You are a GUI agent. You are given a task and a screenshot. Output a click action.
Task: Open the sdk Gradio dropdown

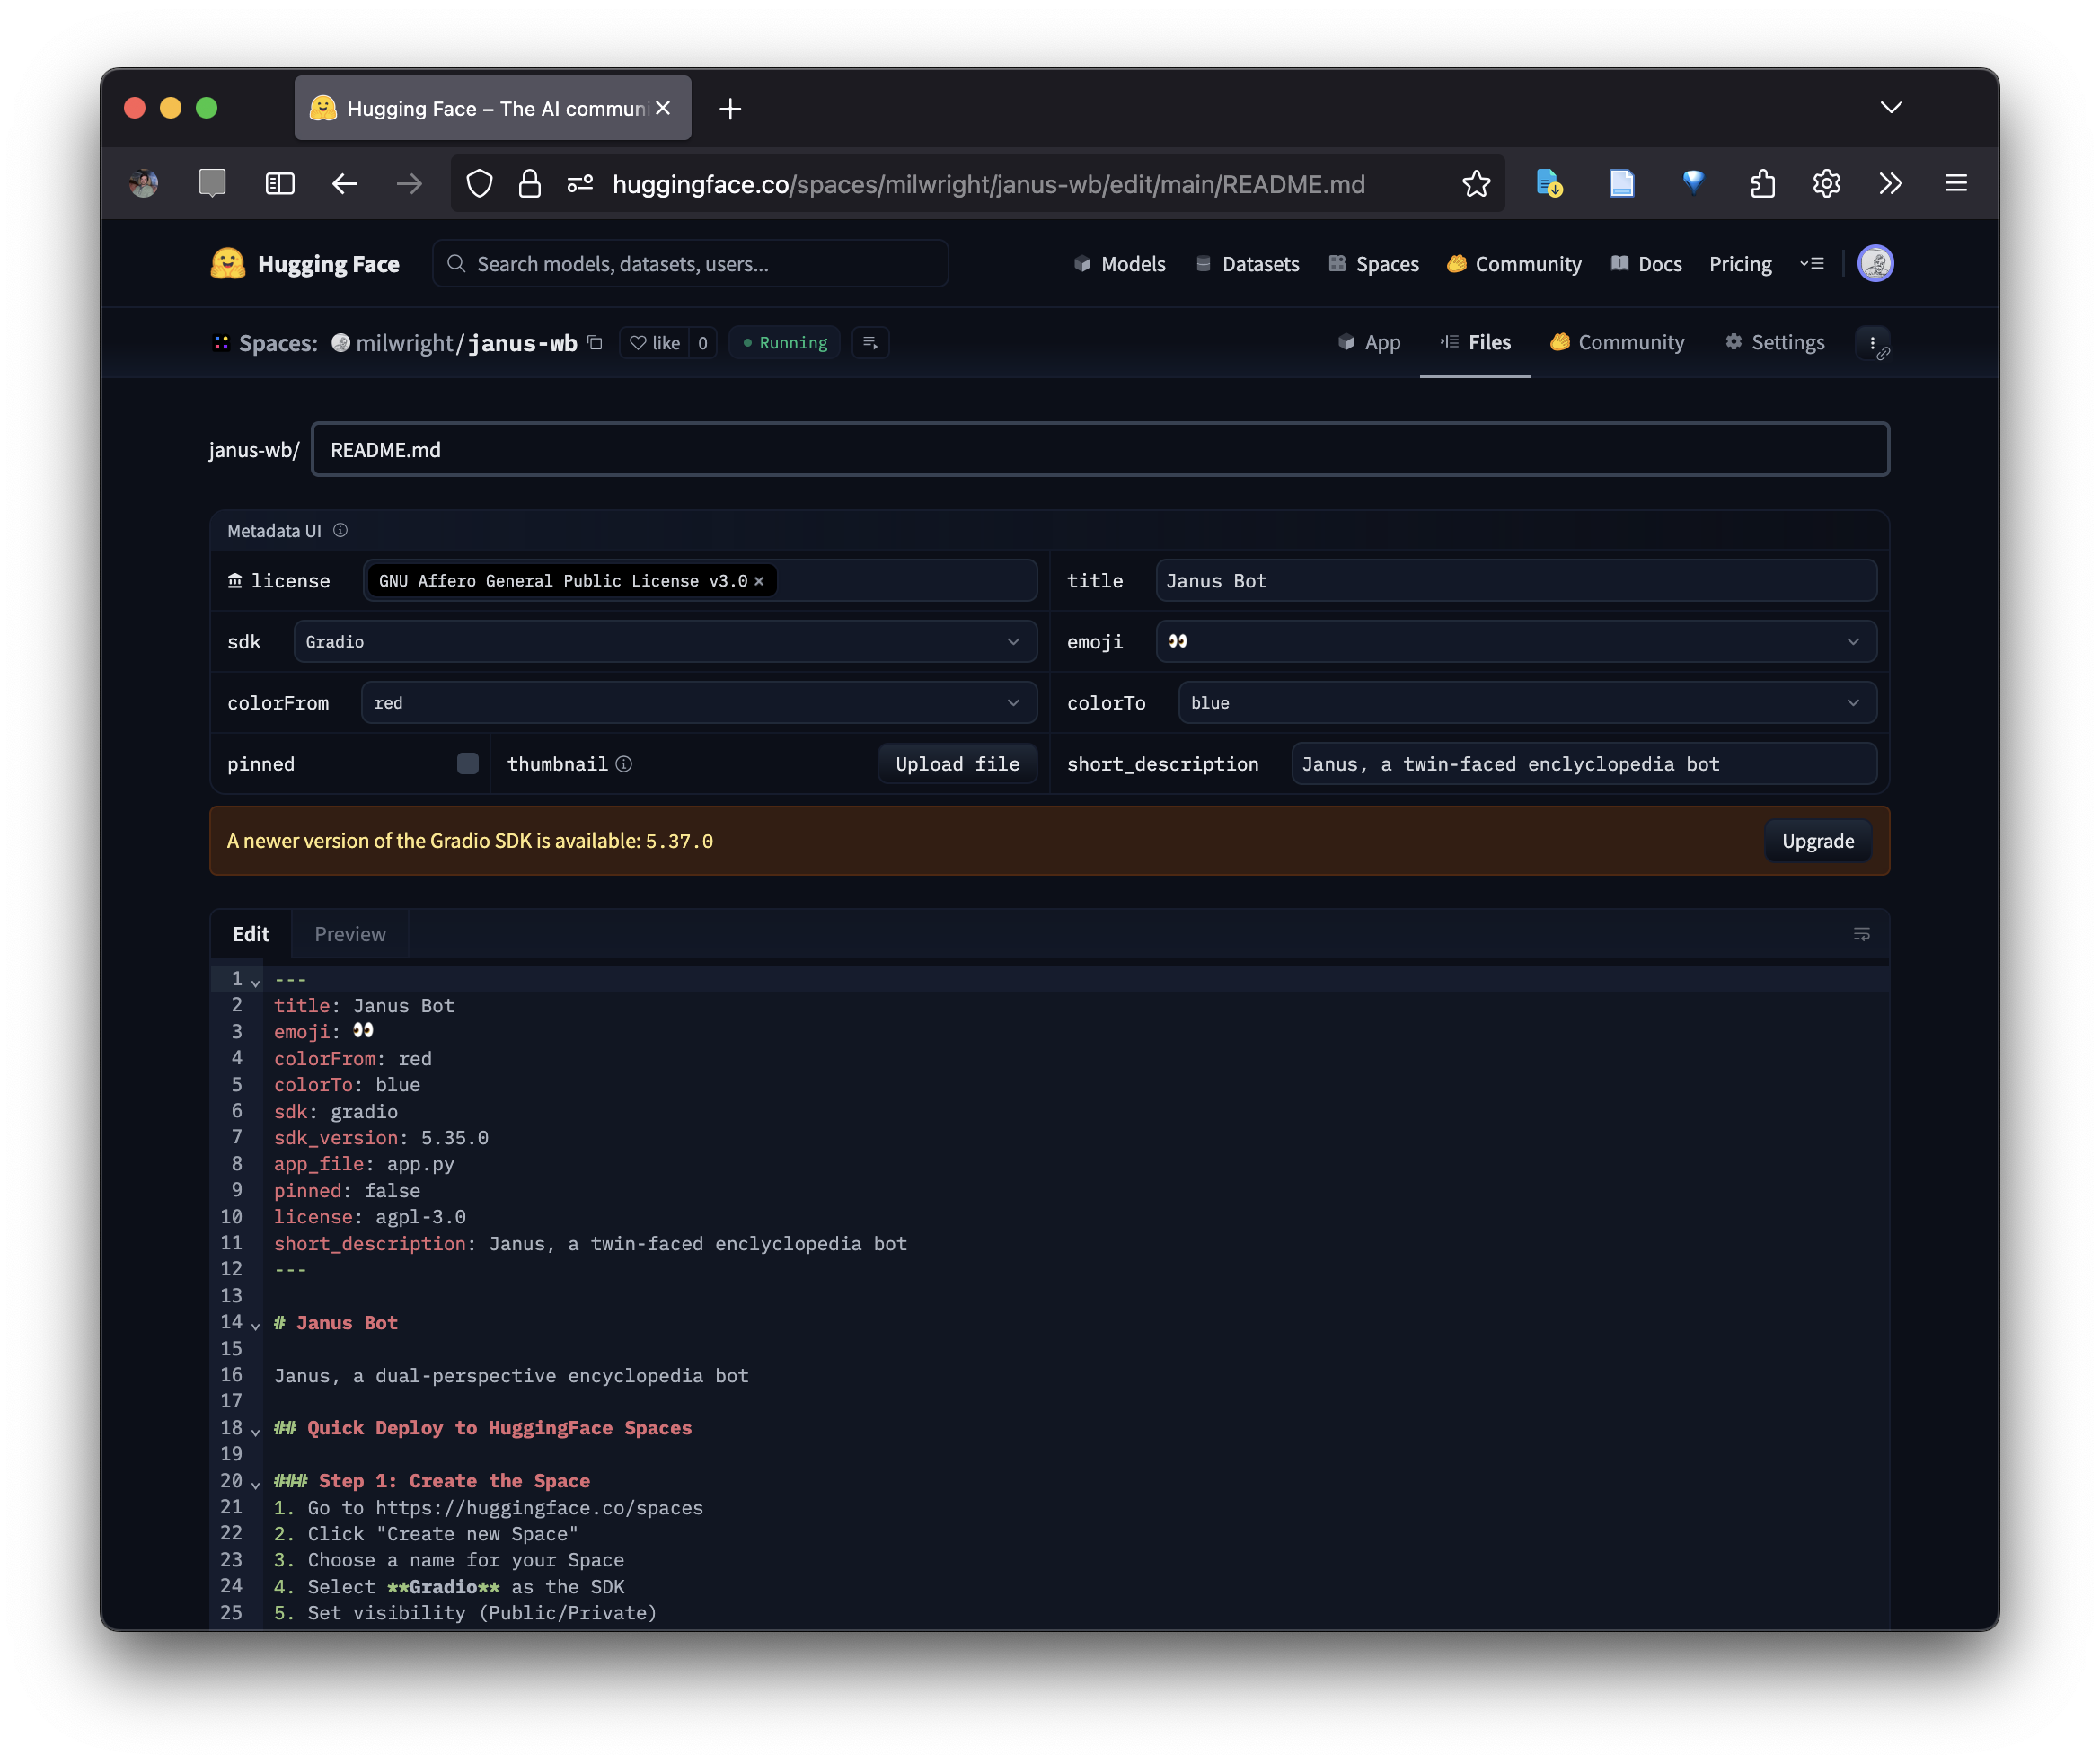pos(664,642)
